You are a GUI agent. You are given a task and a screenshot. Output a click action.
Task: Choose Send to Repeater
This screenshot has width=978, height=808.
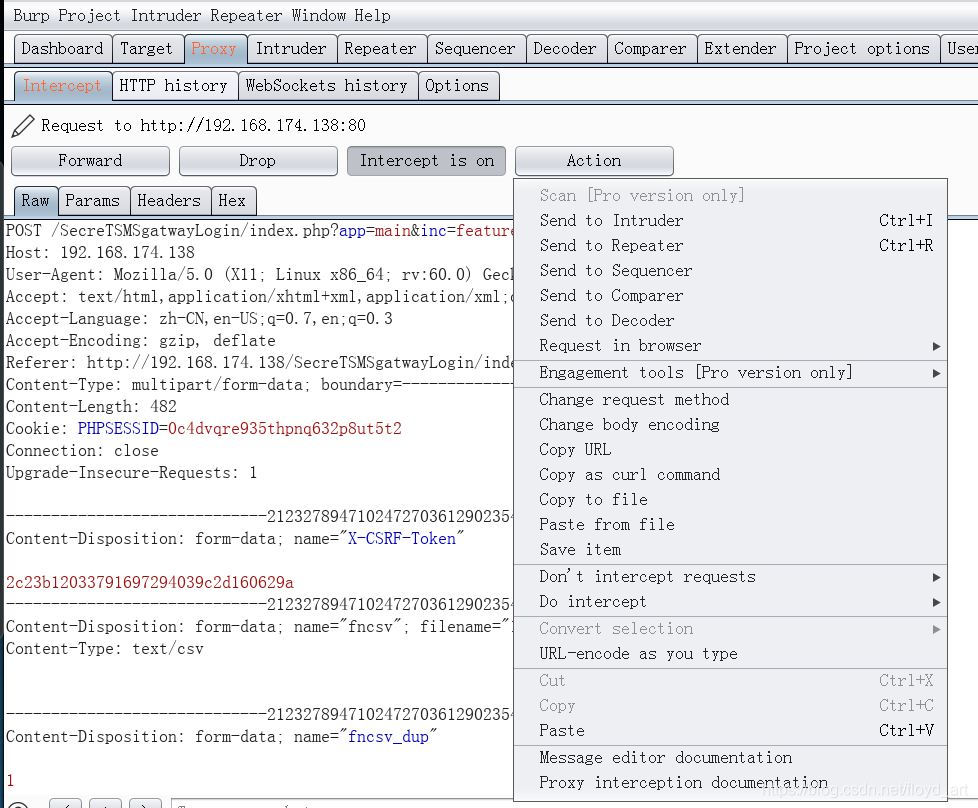coord(730,246)
